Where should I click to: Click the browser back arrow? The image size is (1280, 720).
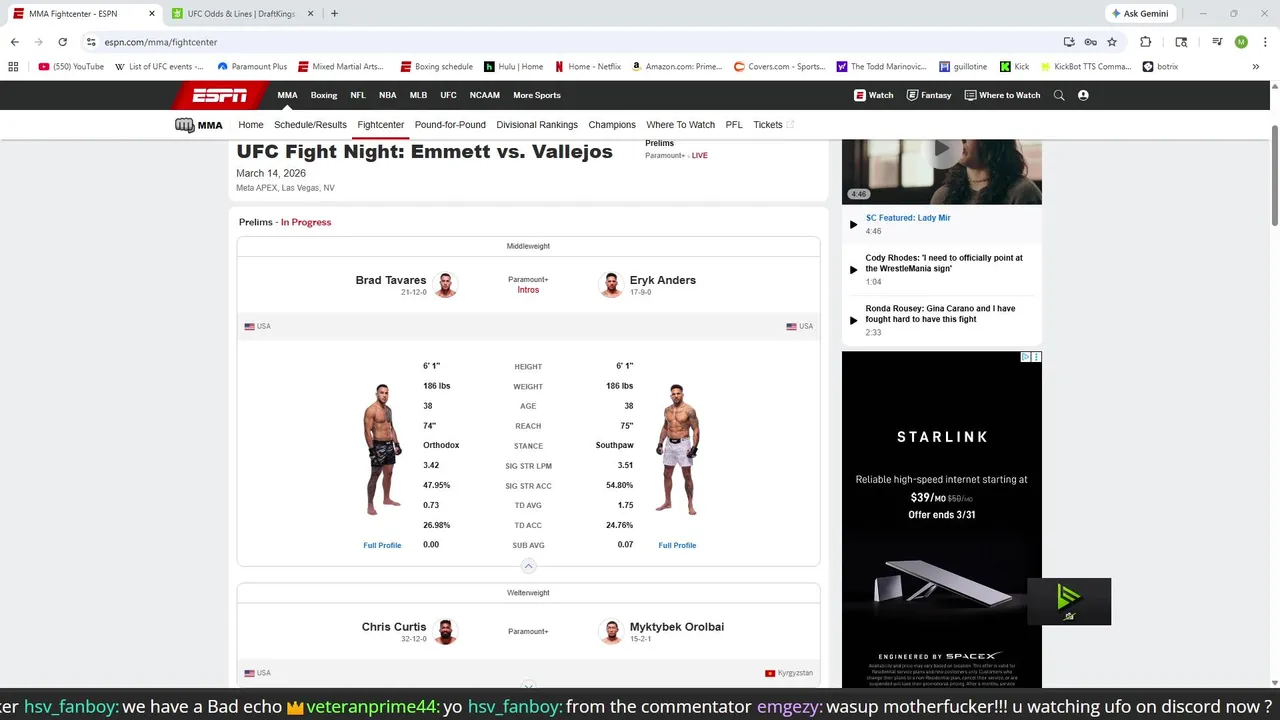14,42
